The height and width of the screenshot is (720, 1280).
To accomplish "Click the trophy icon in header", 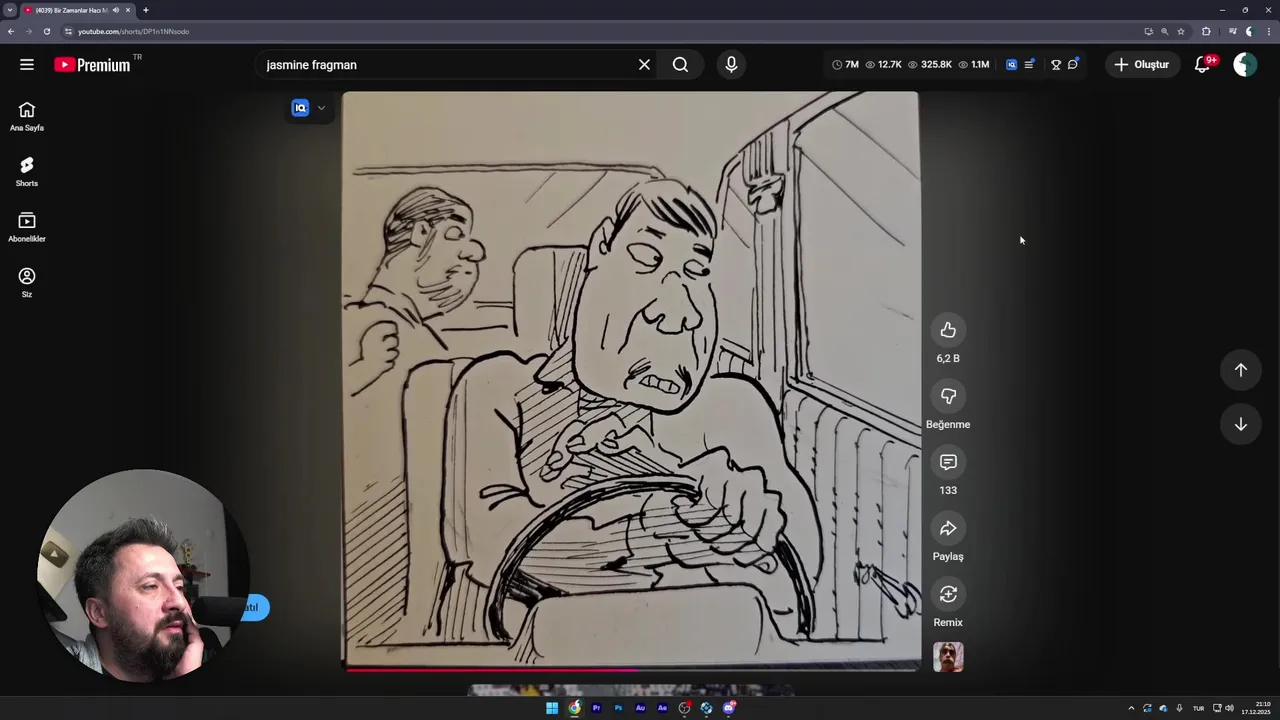I will pos(1056,65).
